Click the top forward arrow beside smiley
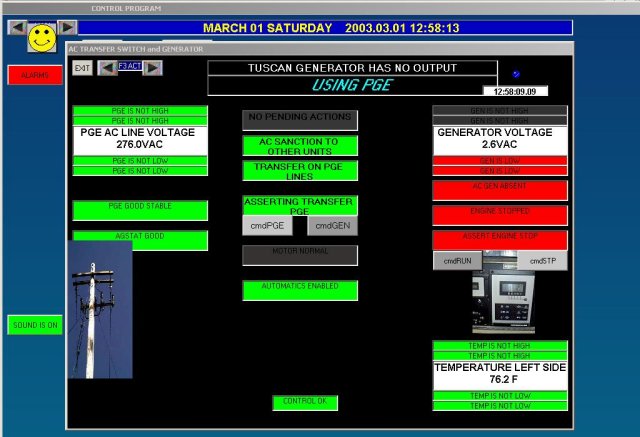This screenshot has width=640, height=437. pos(67,27)
